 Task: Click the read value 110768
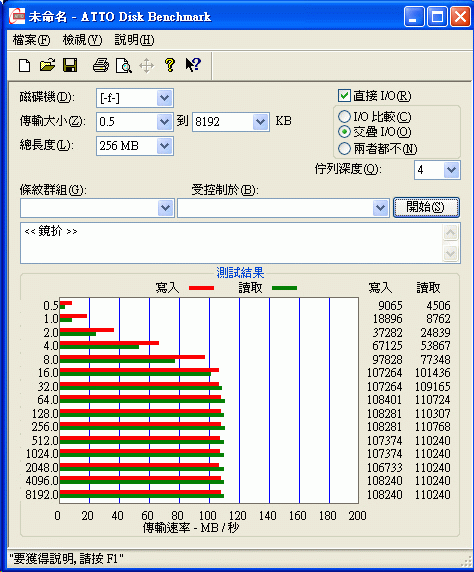tap(432, 426)
